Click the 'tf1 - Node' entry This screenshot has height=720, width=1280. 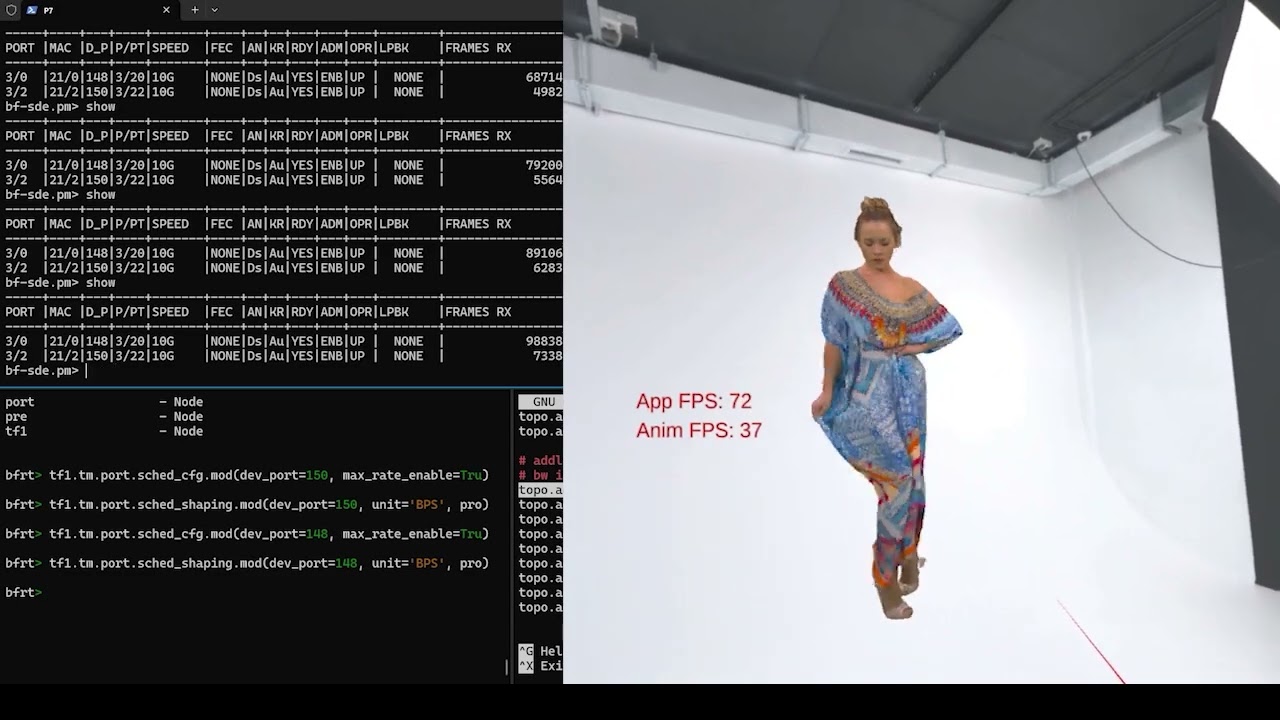[104, 432]
